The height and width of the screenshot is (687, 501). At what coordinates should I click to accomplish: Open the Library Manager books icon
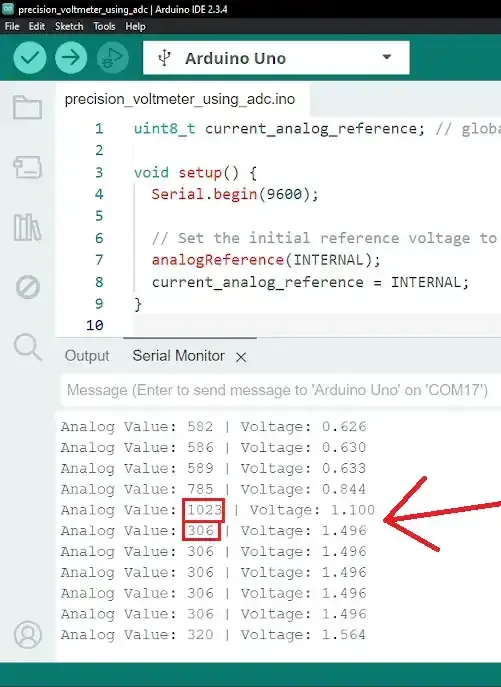click(x=28, y=227)
